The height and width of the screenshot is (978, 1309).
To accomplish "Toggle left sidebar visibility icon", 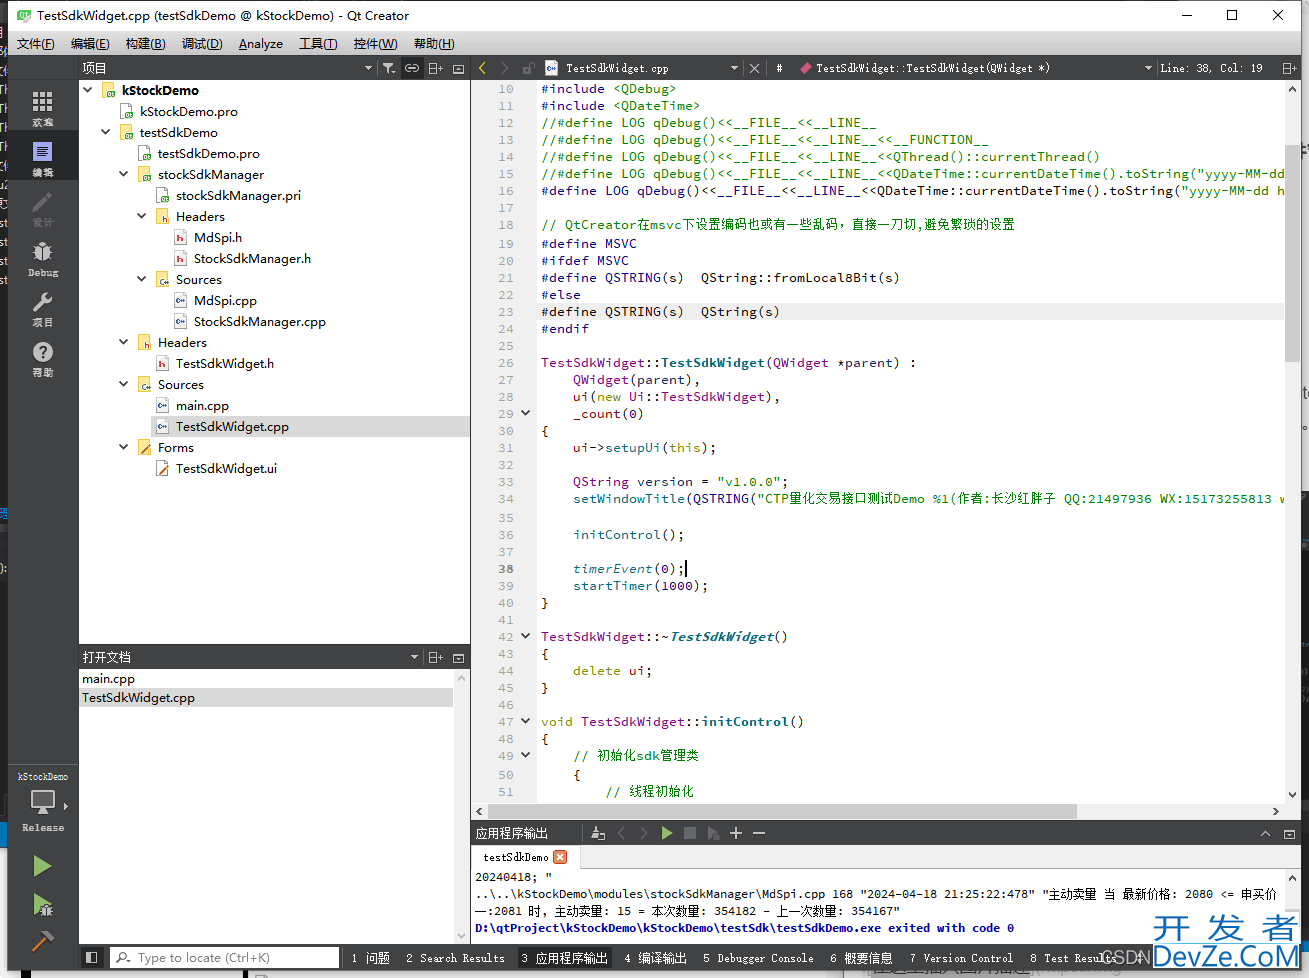I will (x=91, y=958).
